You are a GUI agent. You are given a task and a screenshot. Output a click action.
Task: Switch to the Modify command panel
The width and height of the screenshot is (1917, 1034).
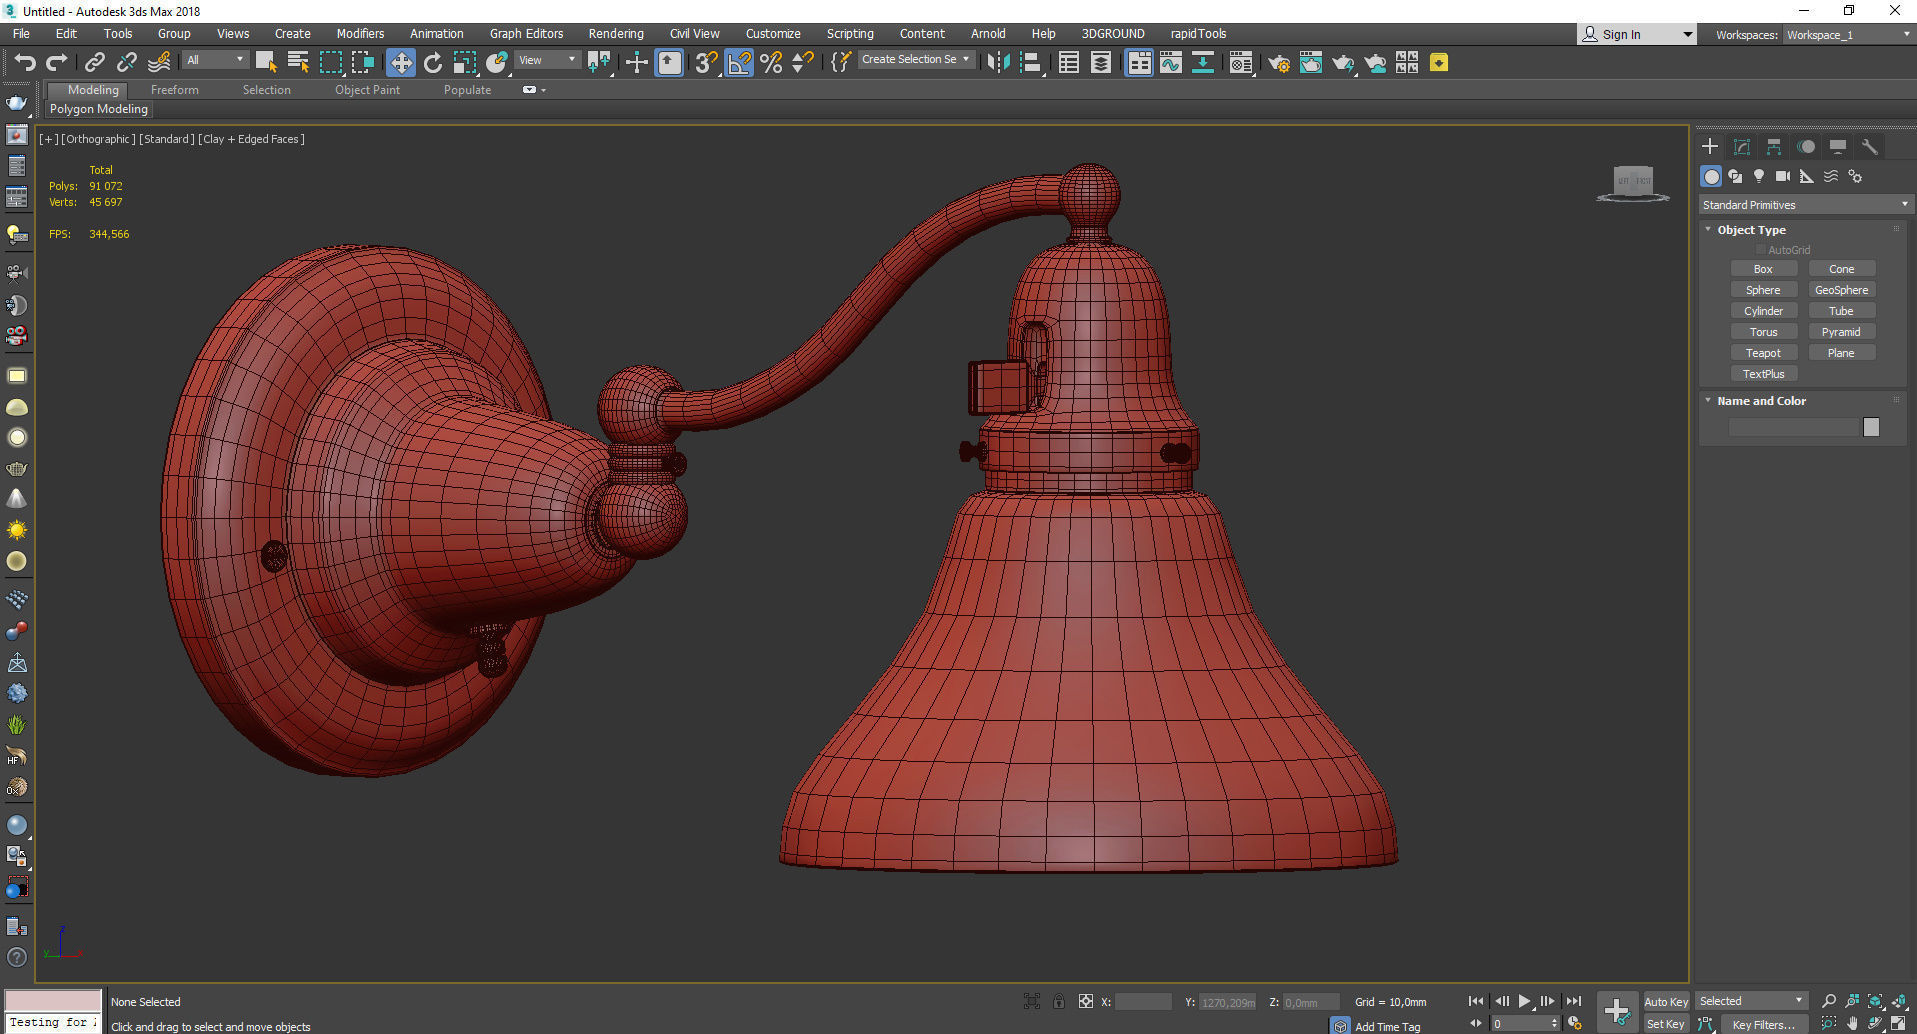click(x=1742, y=147)
